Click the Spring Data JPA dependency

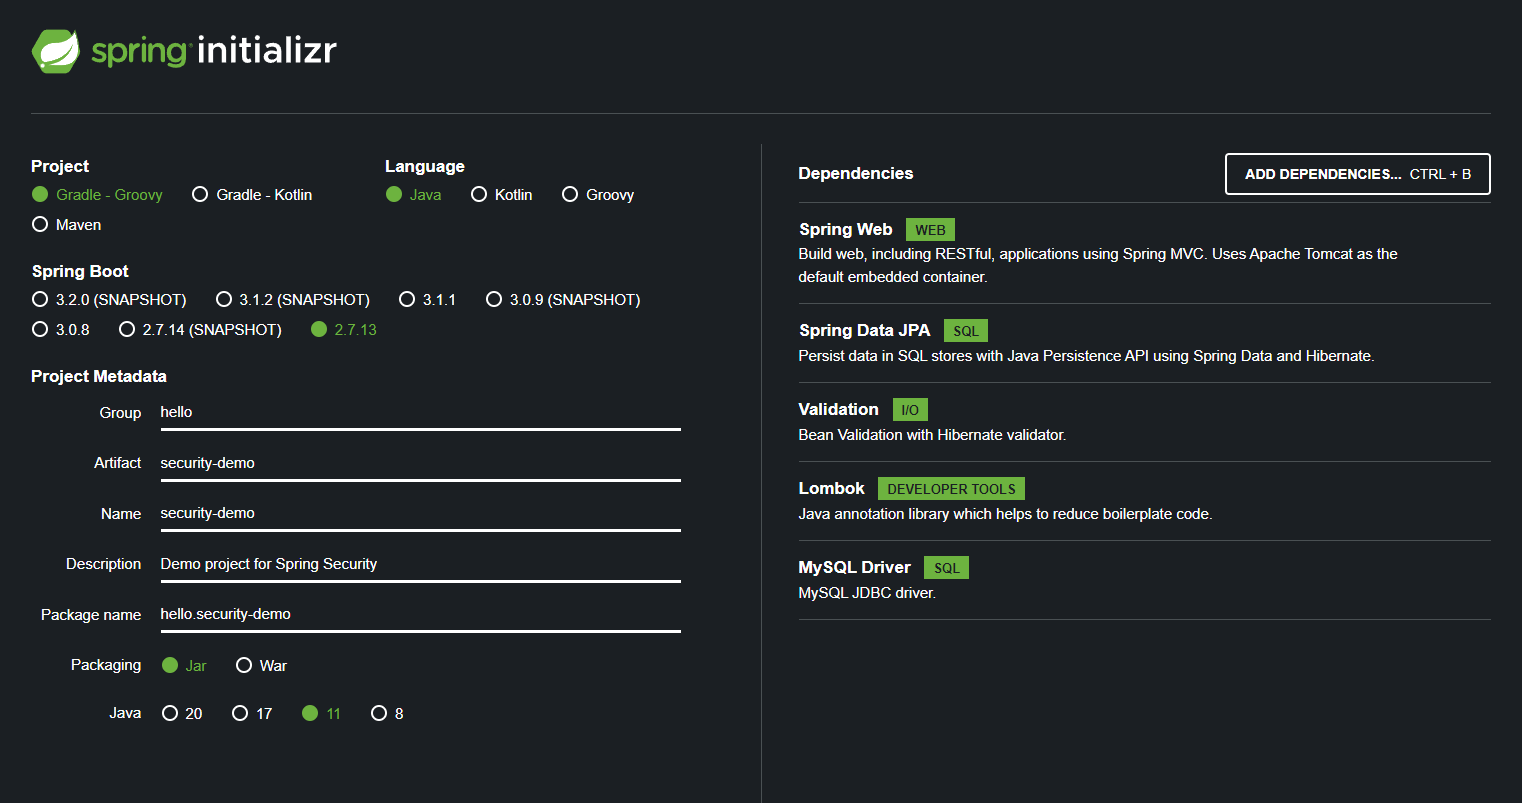865,331
